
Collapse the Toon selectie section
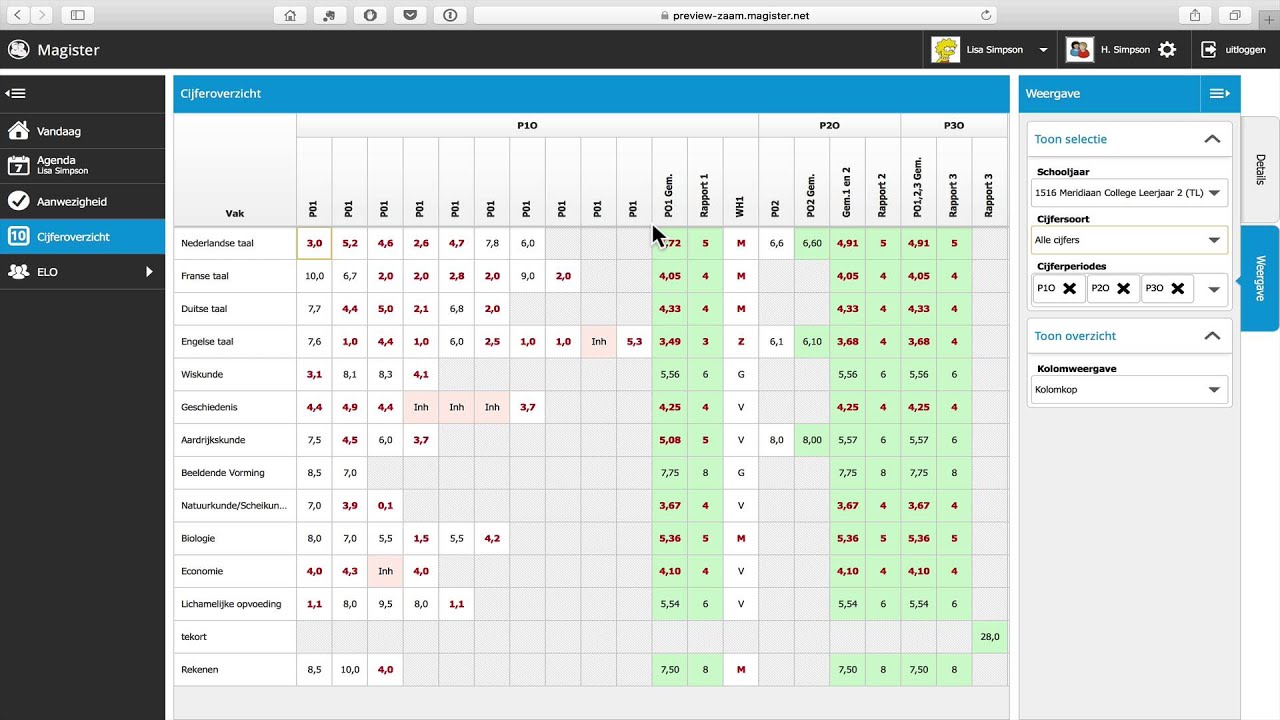(x=1212, y=139)
